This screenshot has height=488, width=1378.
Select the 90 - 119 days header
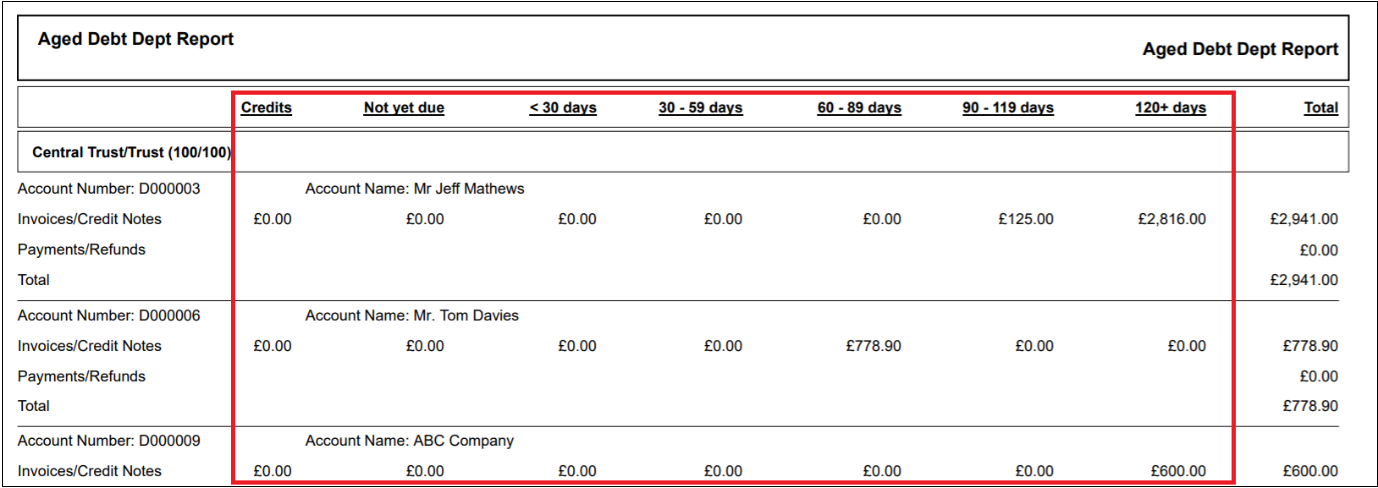click(1008, 108)
